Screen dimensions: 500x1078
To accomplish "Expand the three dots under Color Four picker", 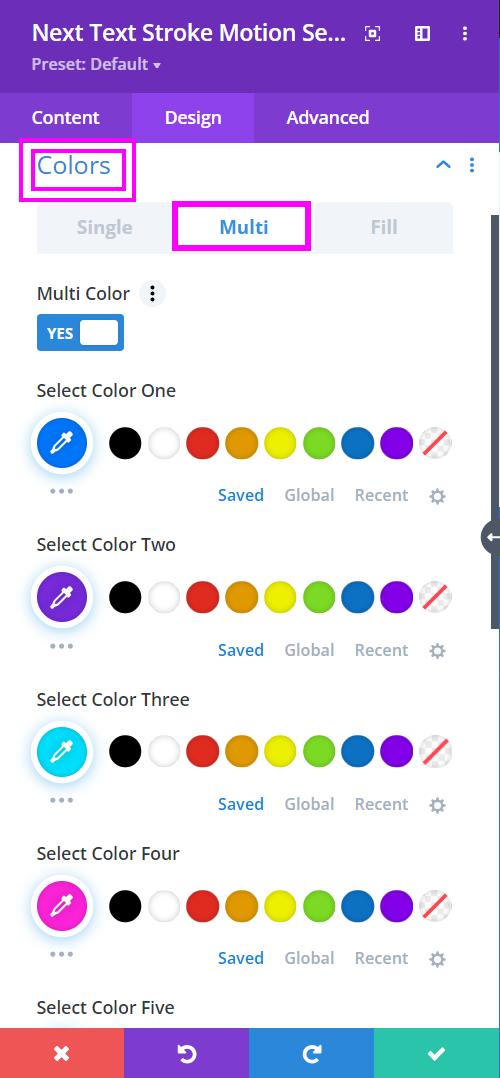I will point(62,954).
